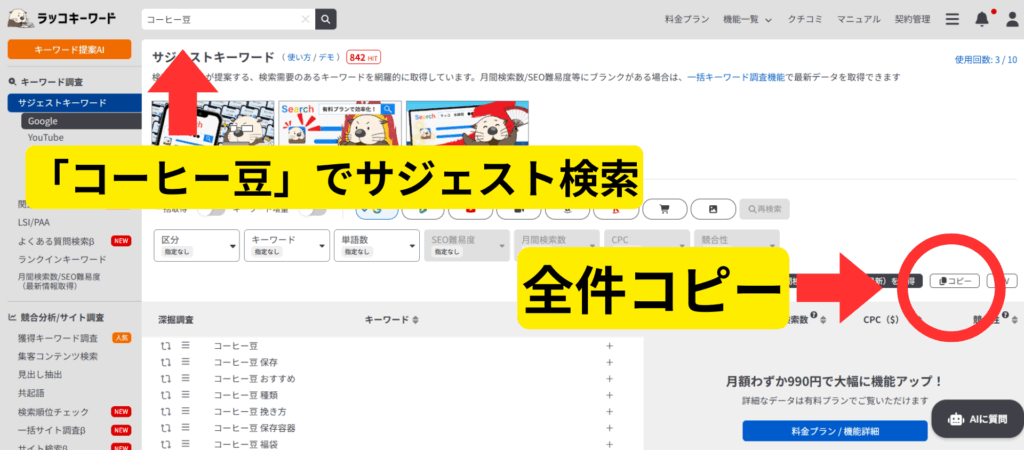Image resolution: width=1024 pixels, height=450 pixels.
Task: Open 契約管理 in the top navigation
Action: pos(912,20)
